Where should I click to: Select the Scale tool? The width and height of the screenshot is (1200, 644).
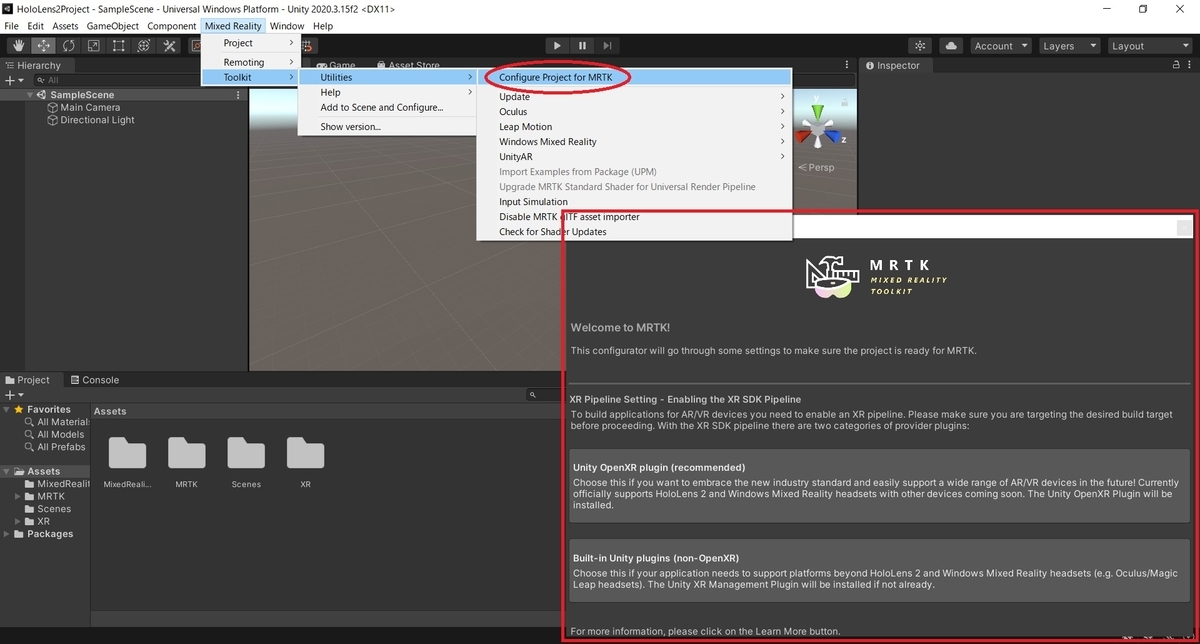pyautogui.click(x=94, y=45)
